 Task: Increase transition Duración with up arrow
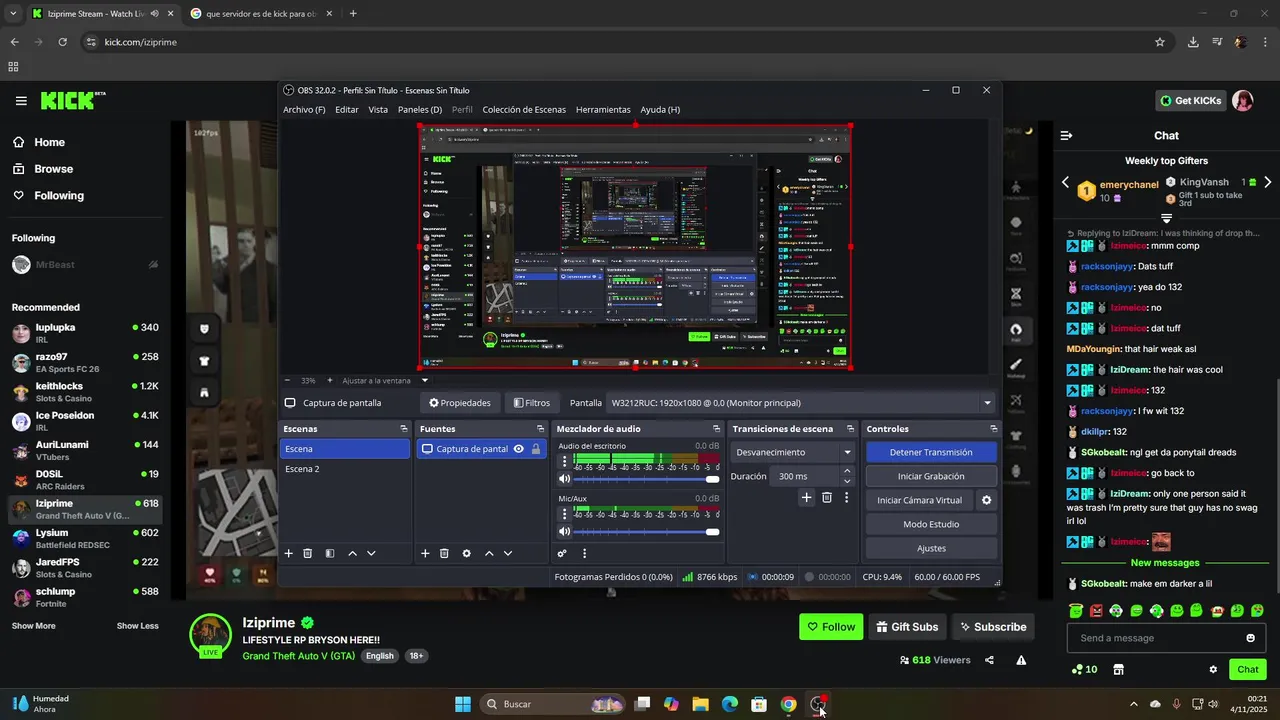(x=848, y=472)
